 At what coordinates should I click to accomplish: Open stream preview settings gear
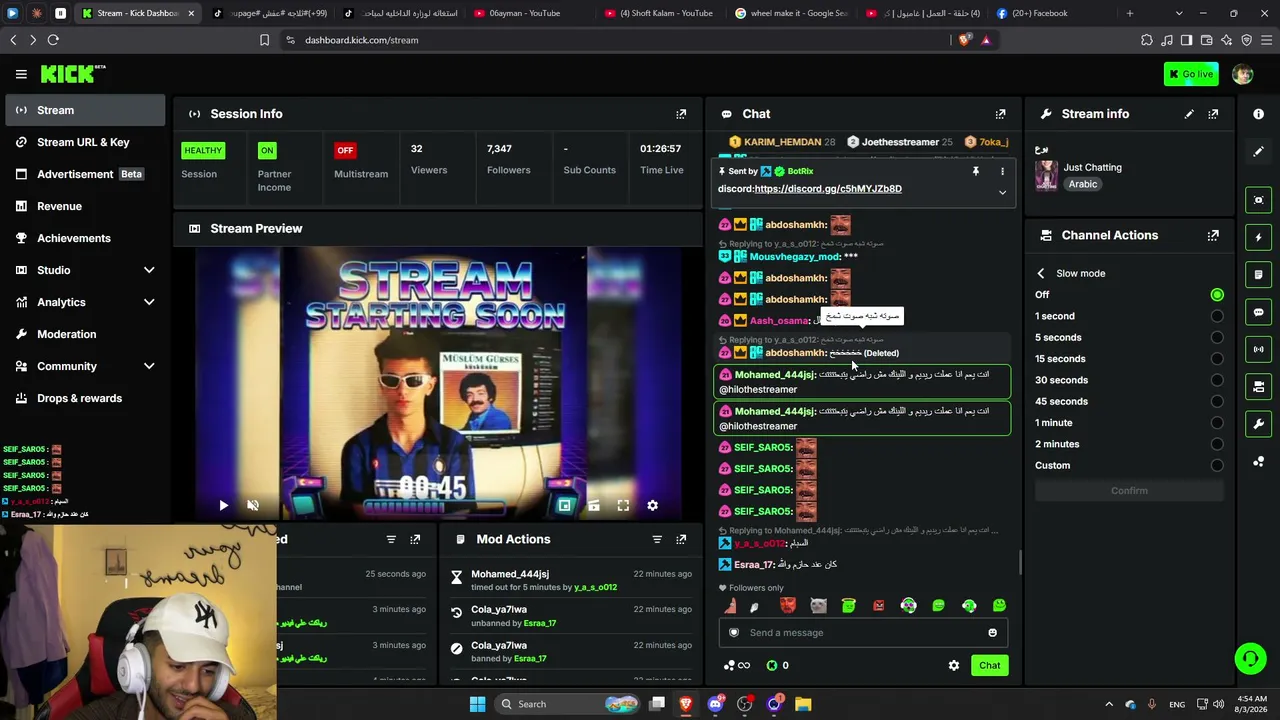[652, 506]
